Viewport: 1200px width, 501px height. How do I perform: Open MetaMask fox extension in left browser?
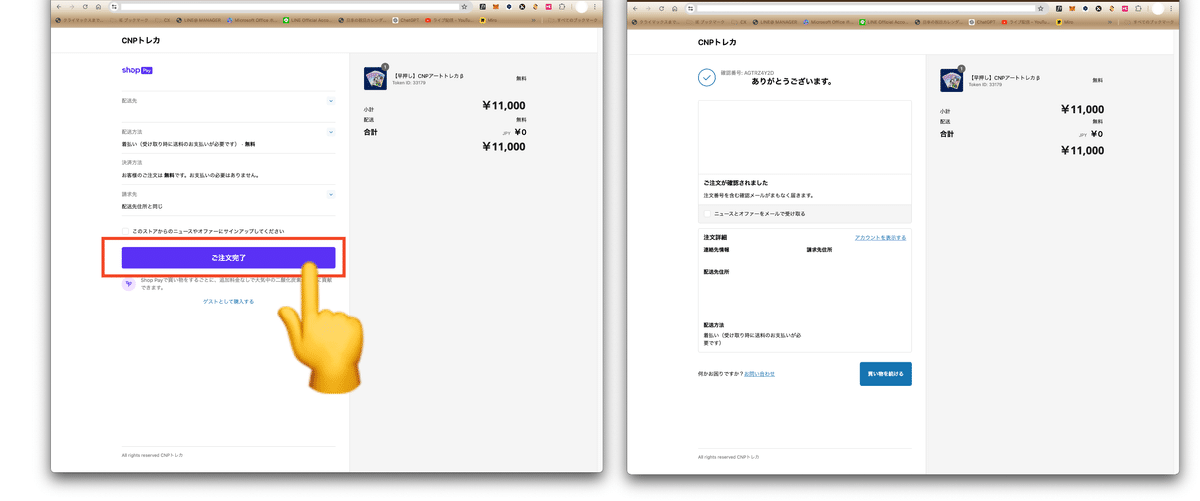click(x=495, y=7)
